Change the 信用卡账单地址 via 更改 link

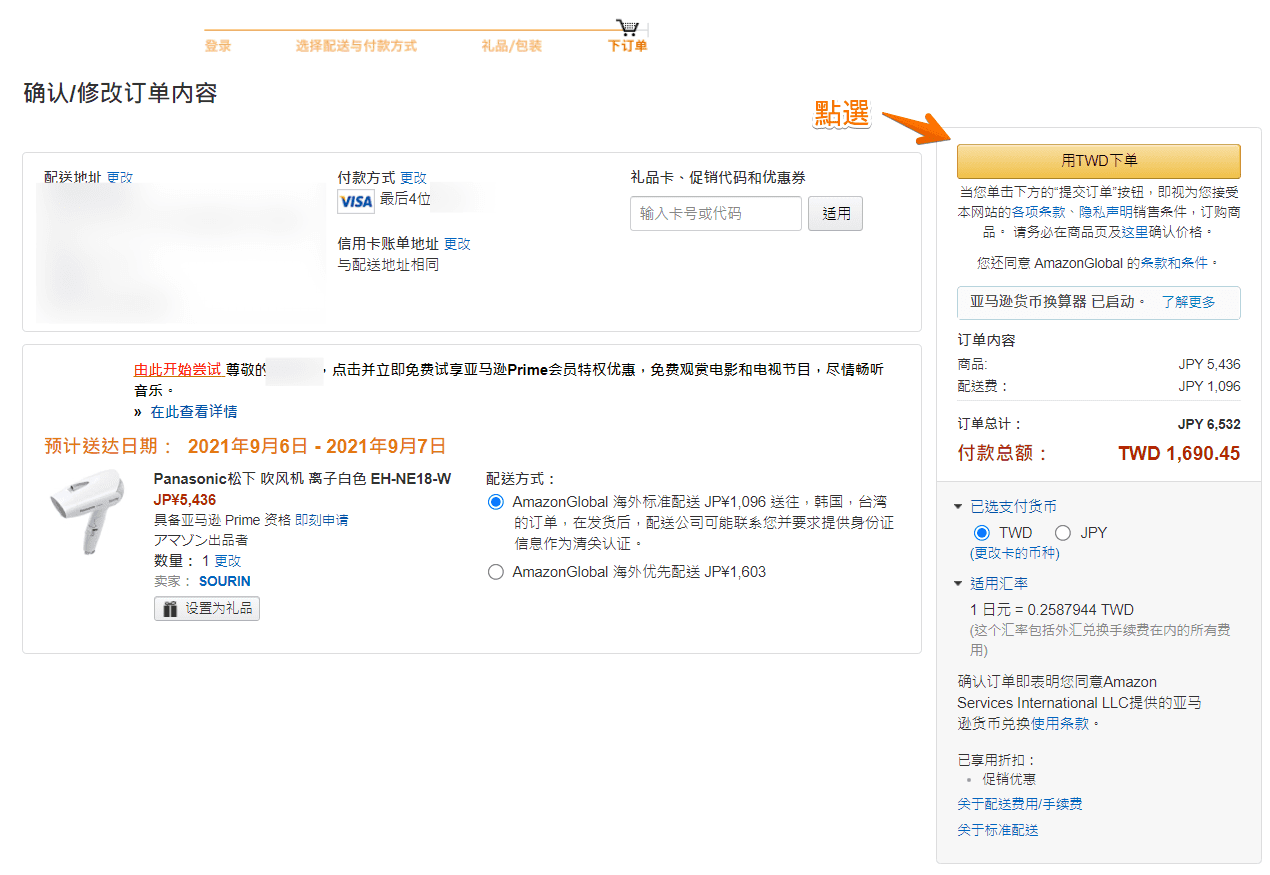457,244
